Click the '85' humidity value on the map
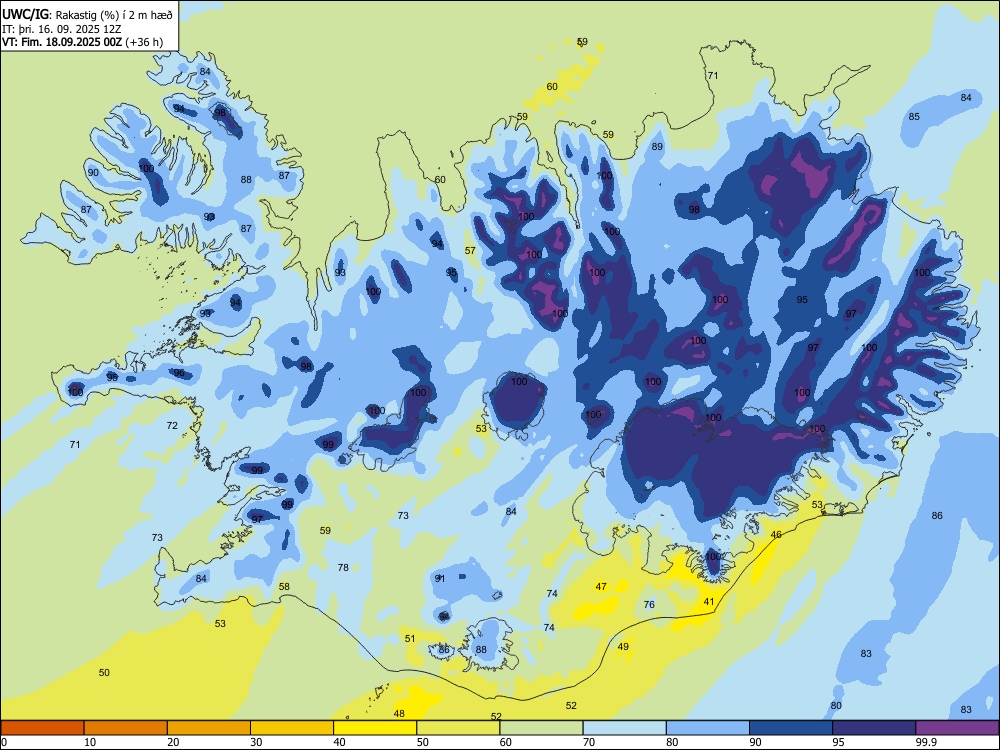The image size is (1000, 750). (x=914, y=116)
